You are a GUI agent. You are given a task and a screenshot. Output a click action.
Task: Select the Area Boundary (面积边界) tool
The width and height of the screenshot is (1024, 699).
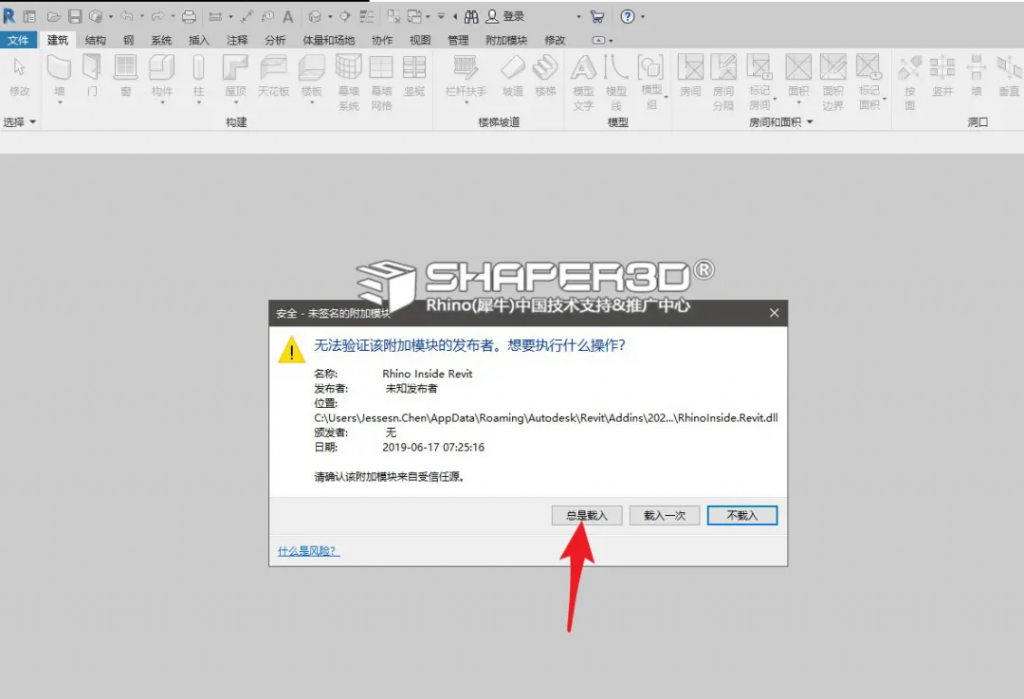833,82
